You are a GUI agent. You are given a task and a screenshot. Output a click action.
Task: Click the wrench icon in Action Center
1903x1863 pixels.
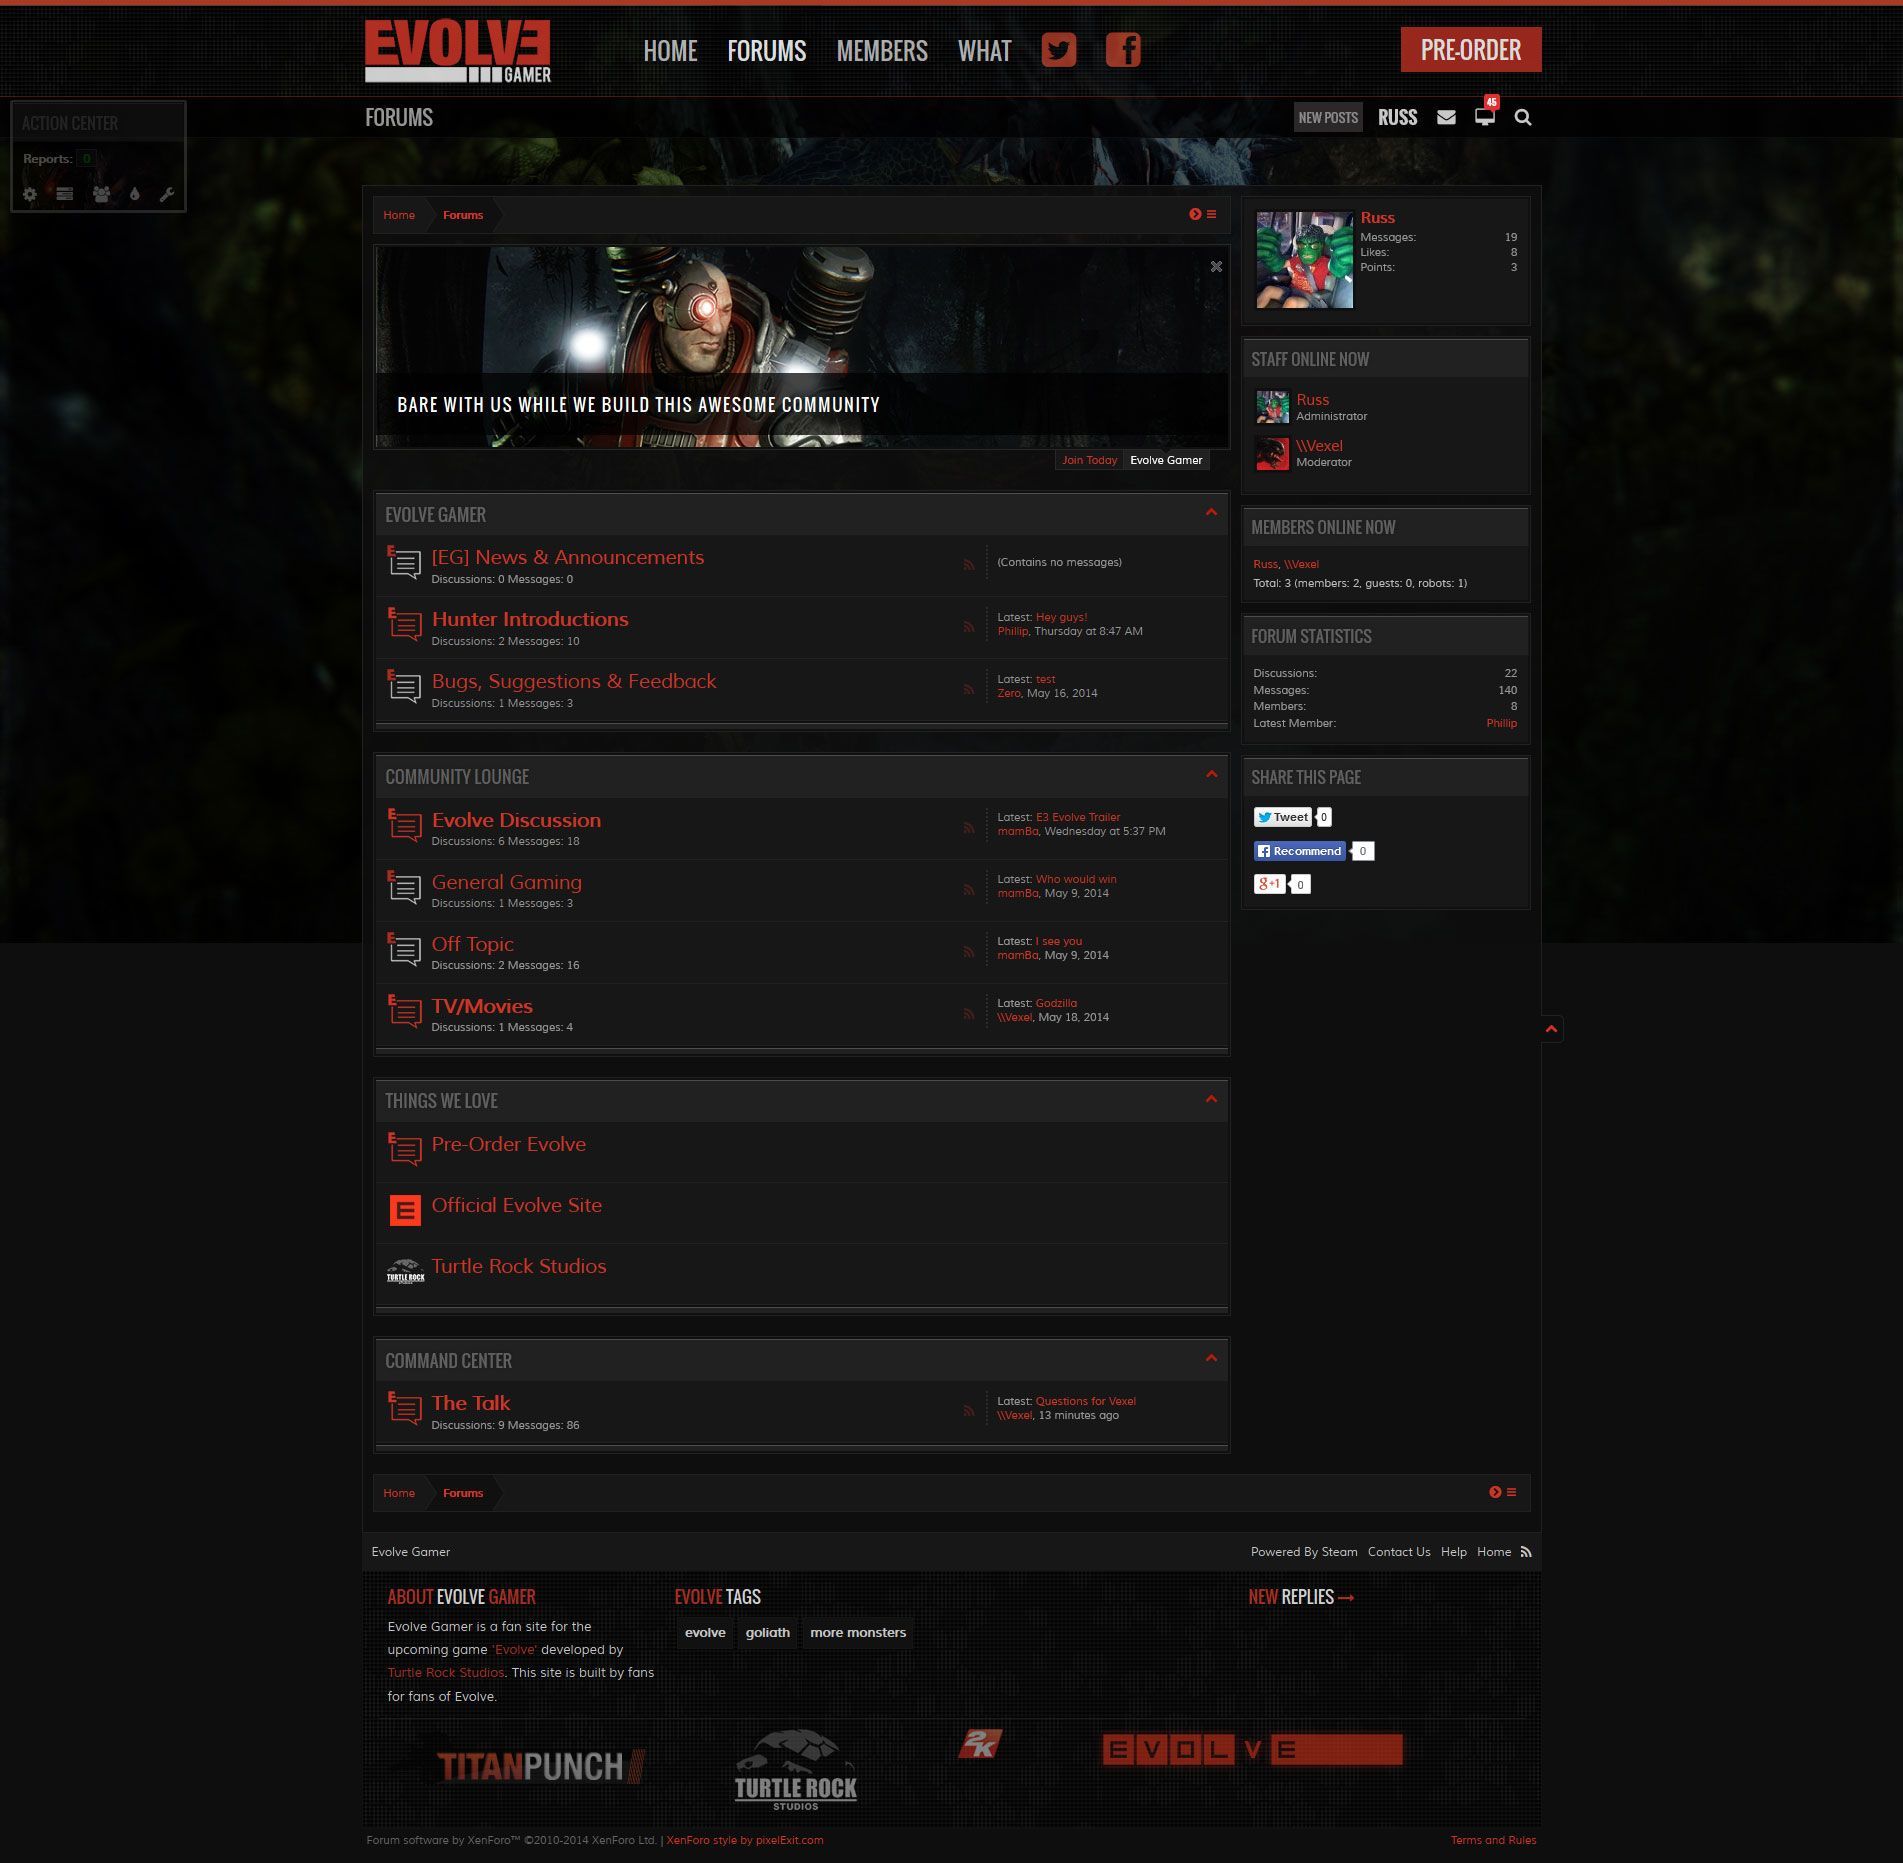[167, 194]
